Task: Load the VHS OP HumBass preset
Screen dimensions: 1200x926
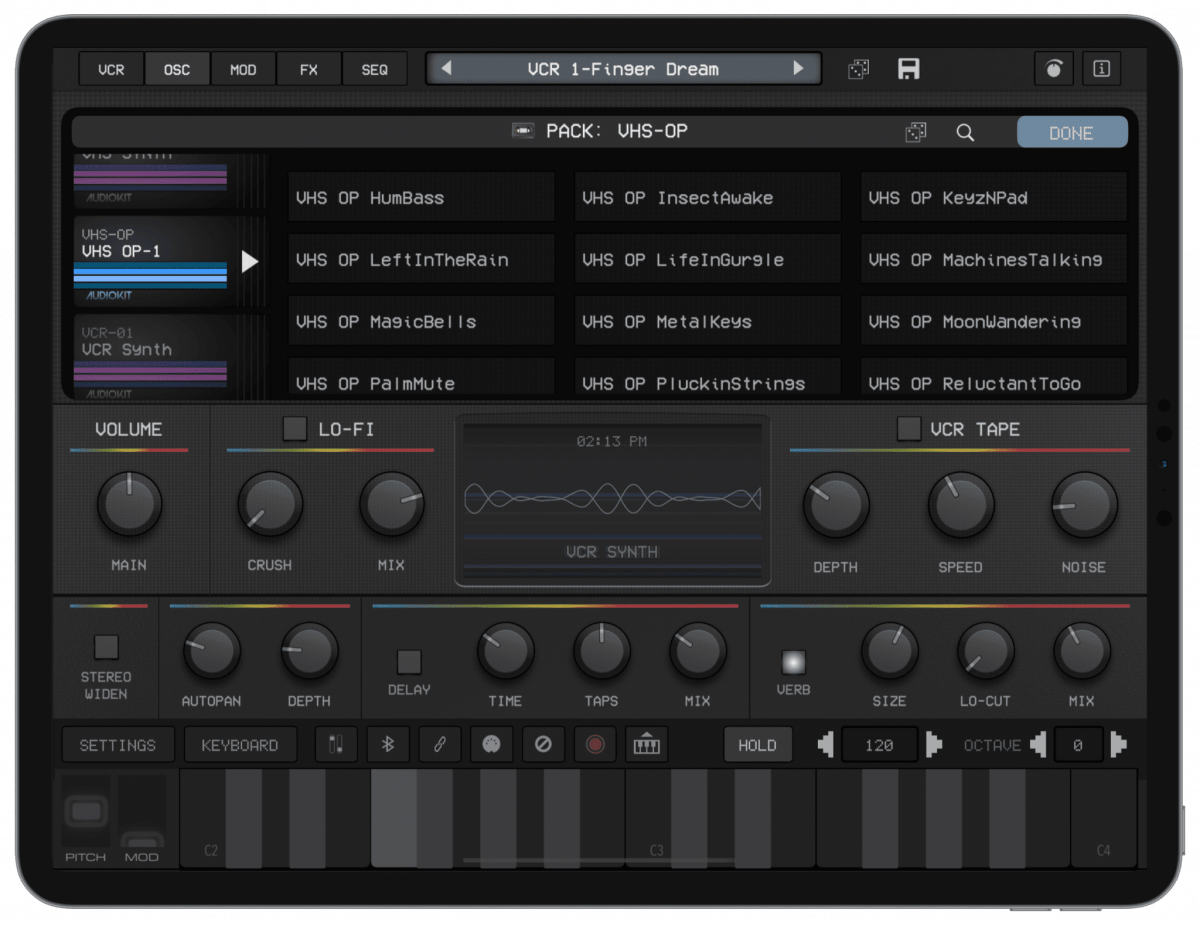Action: tap(421, 197)
